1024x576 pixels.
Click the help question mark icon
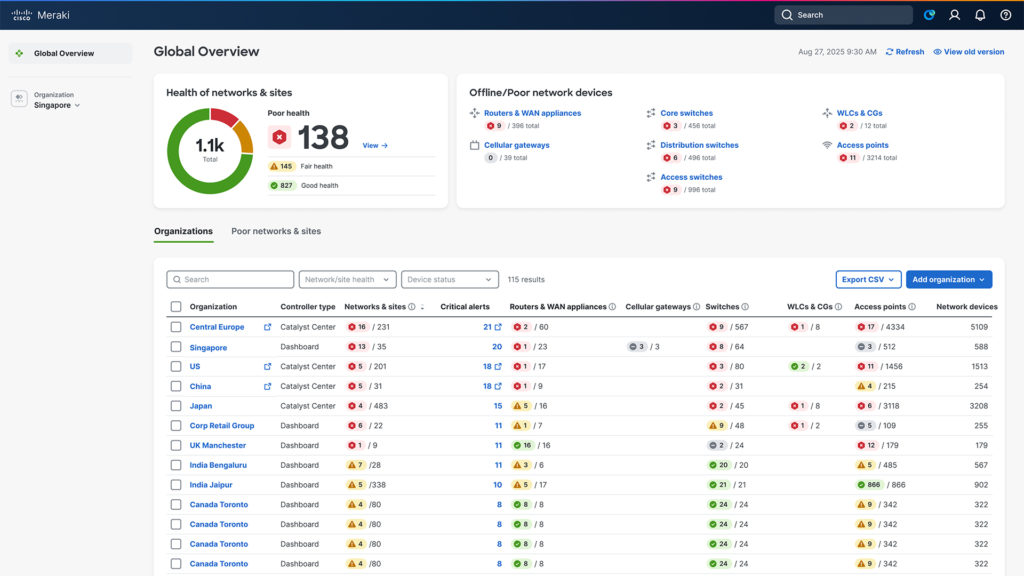[1004, 15]
